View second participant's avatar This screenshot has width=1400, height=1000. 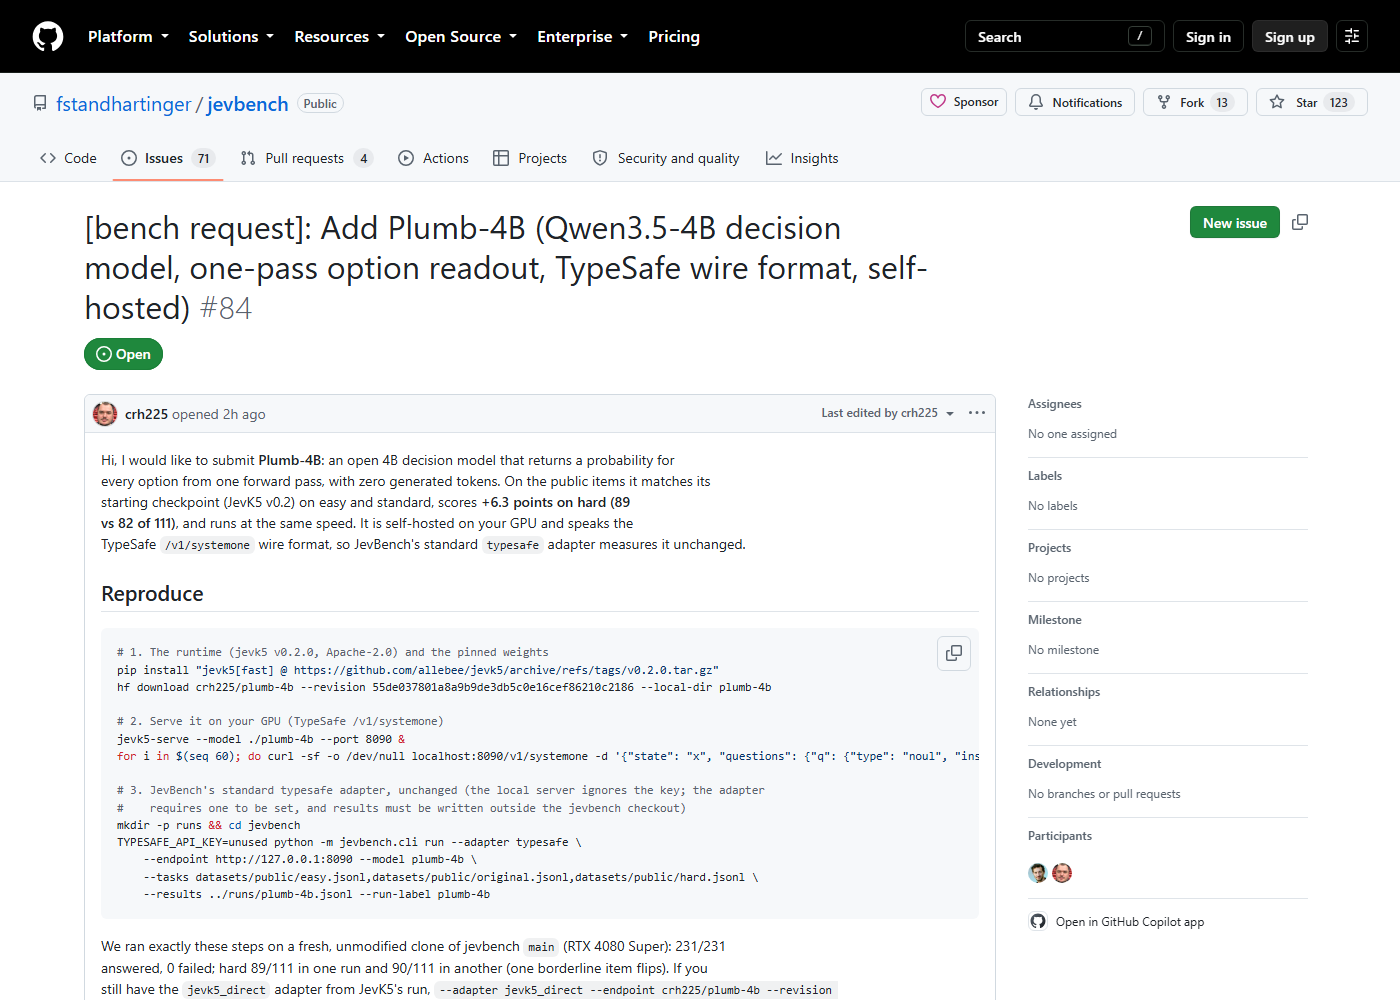pos(1062,873)
